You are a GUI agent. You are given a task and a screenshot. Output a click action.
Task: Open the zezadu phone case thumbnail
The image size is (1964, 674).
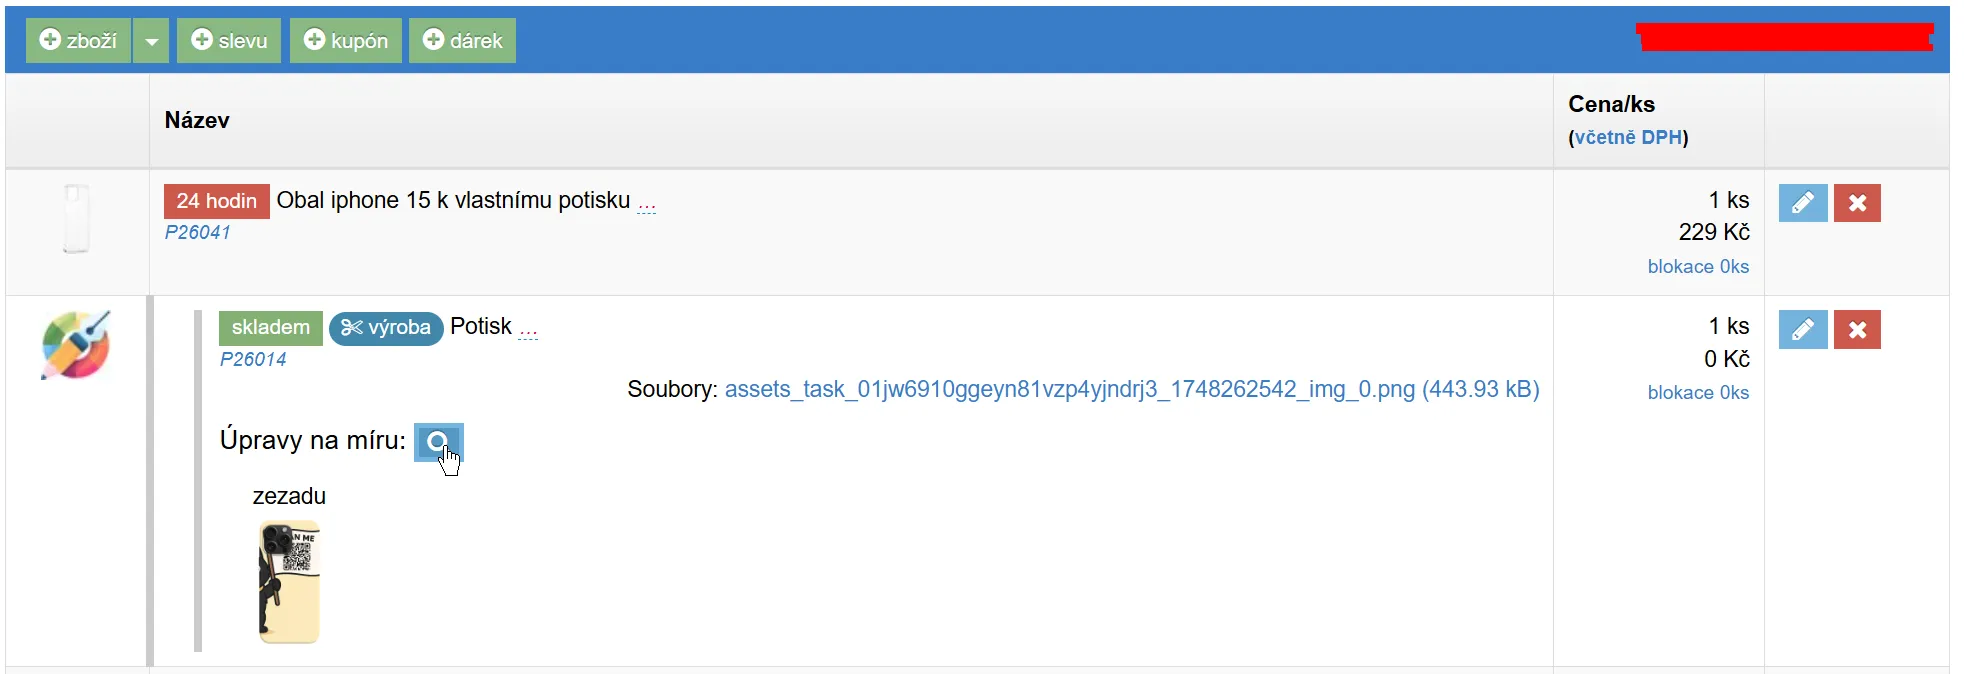289,581
